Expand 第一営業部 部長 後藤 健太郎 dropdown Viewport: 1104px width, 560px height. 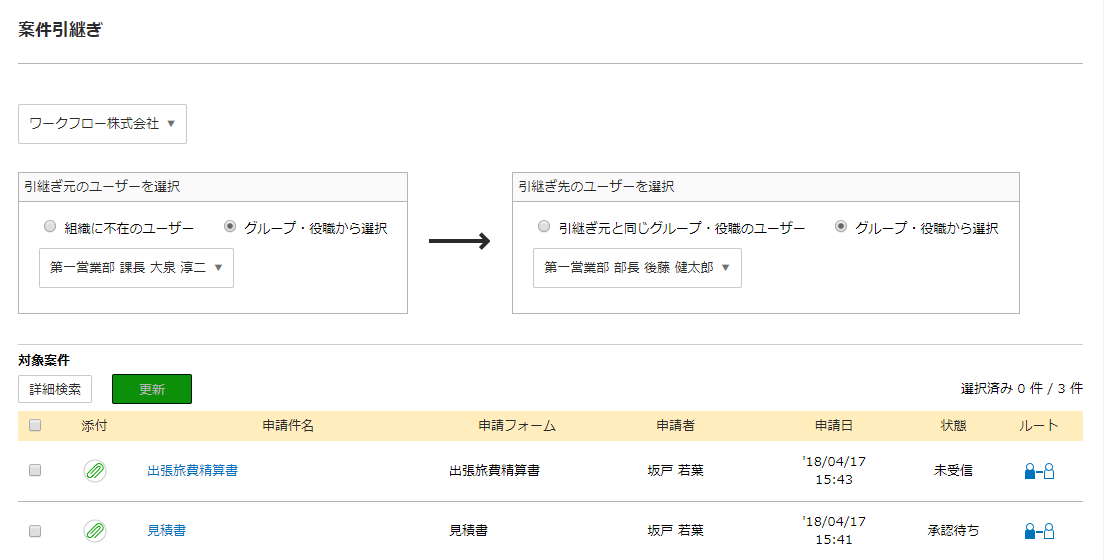click(637, 268)
